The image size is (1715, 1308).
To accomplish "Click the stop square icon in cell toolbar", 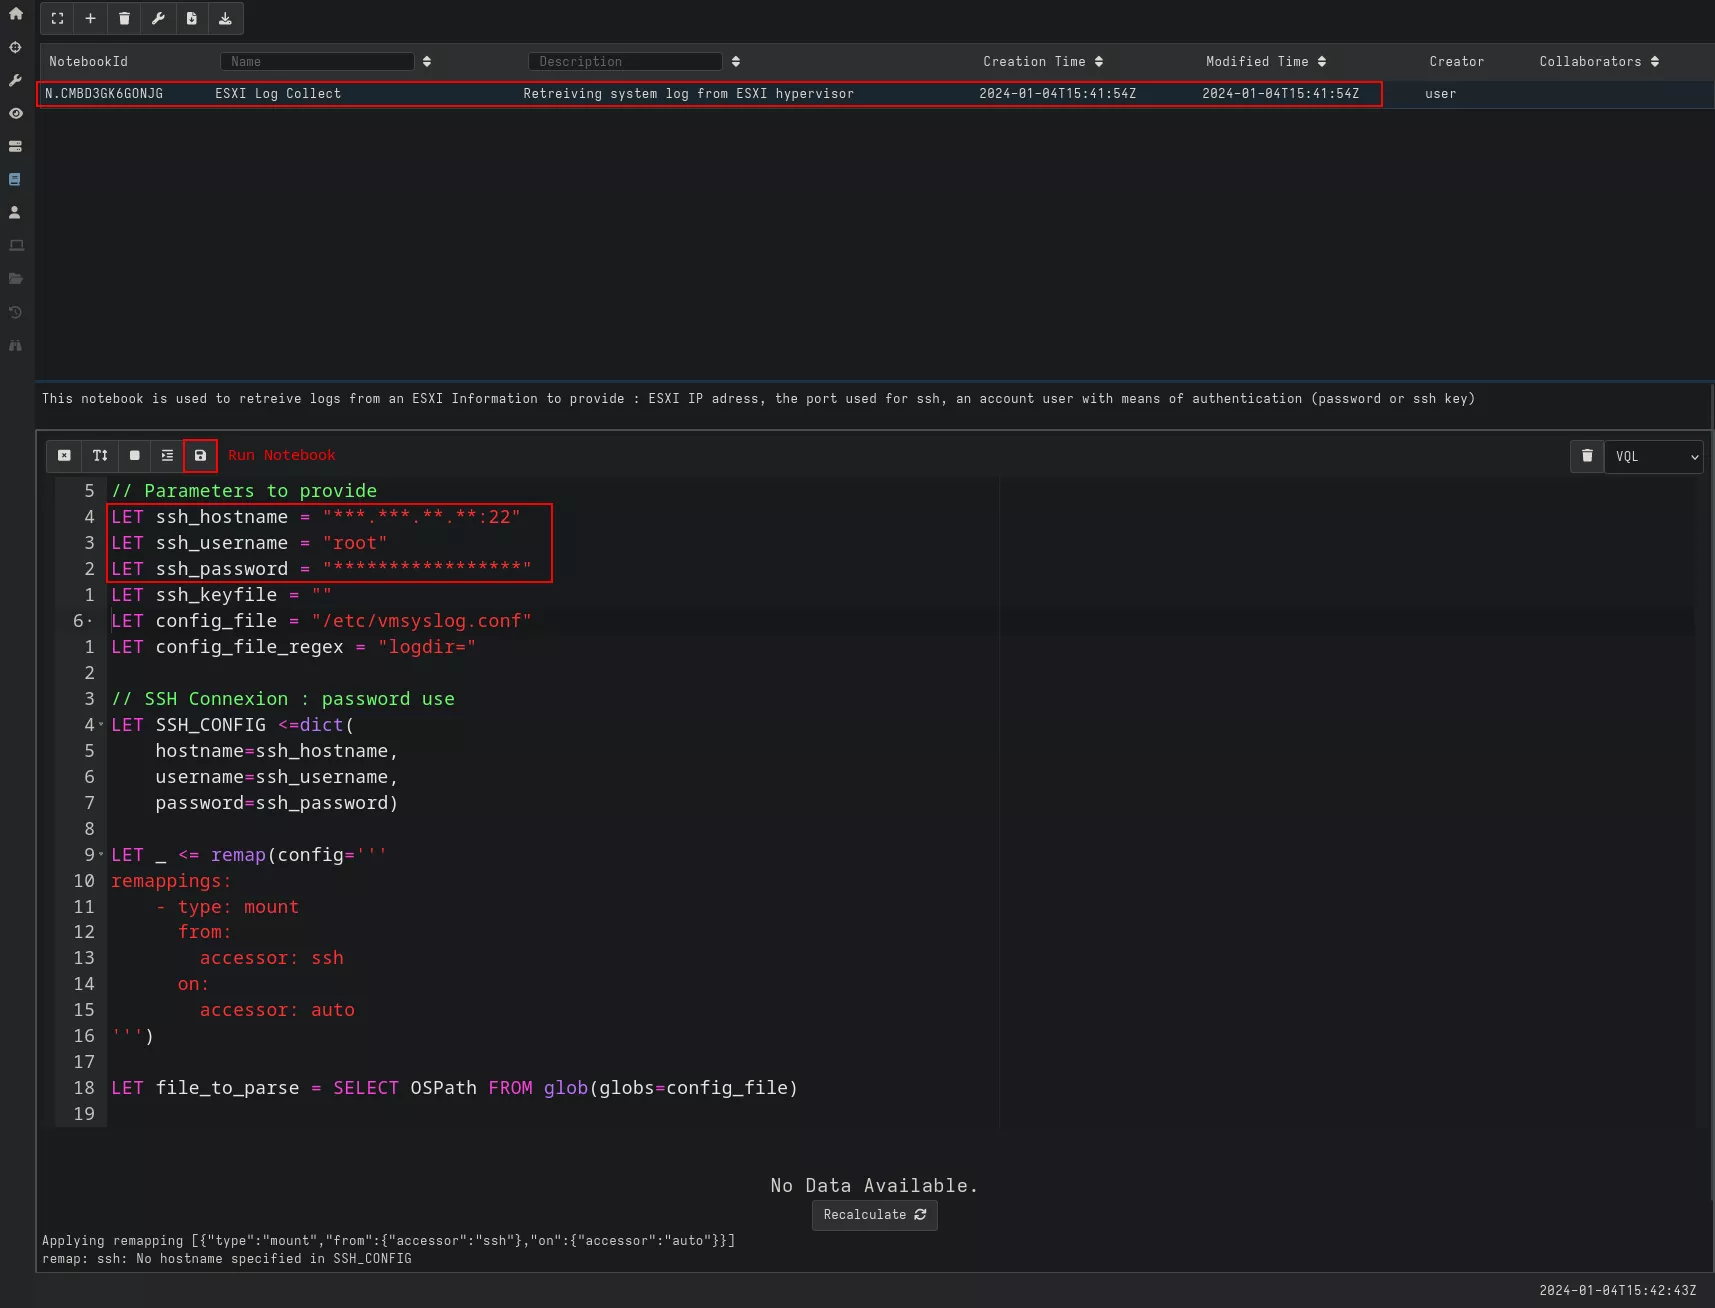I will pos(134,455).
